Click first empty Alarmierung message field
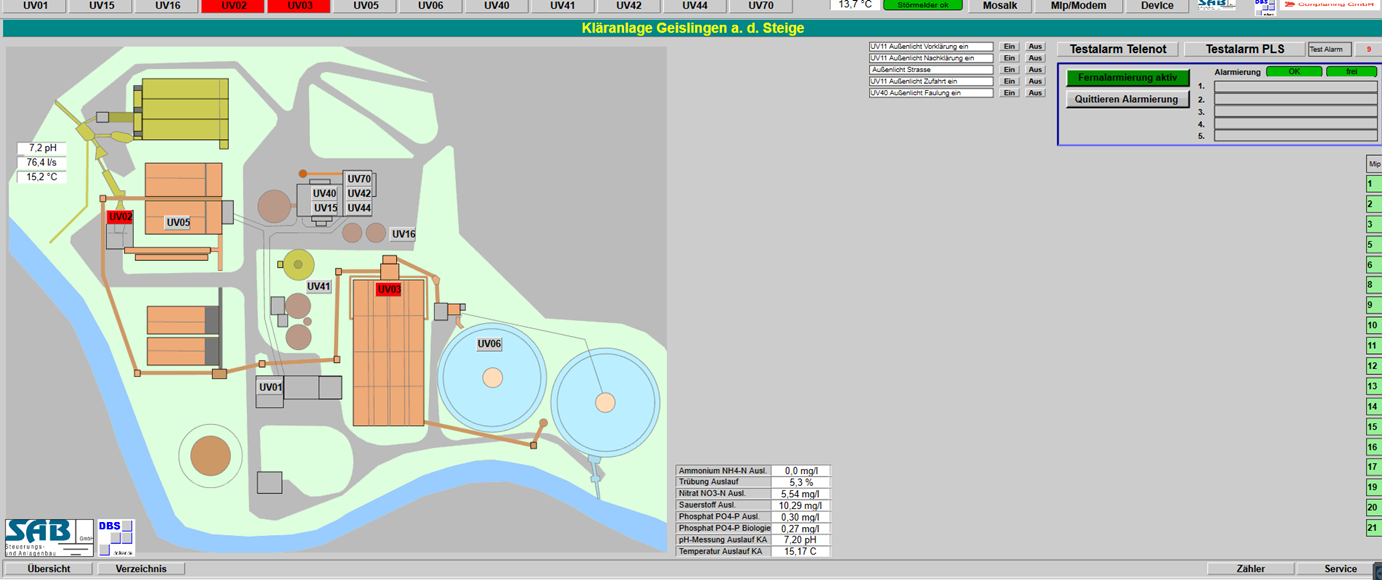 (x=1294, y=87)
